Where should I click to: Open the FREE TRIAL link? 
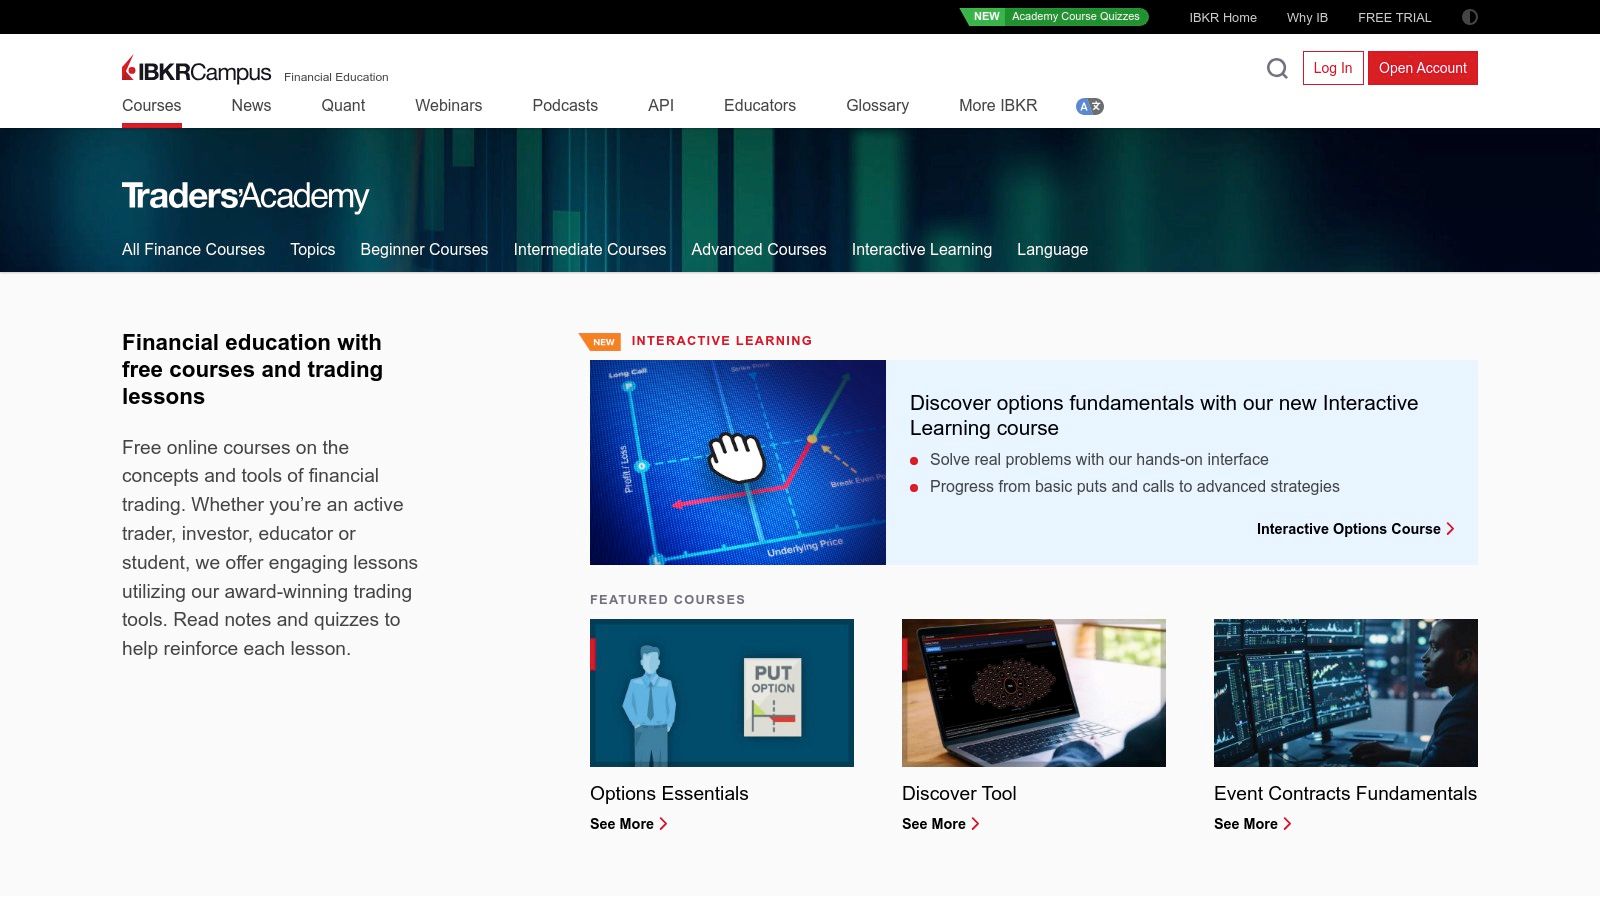click(x=1394, y=18)
